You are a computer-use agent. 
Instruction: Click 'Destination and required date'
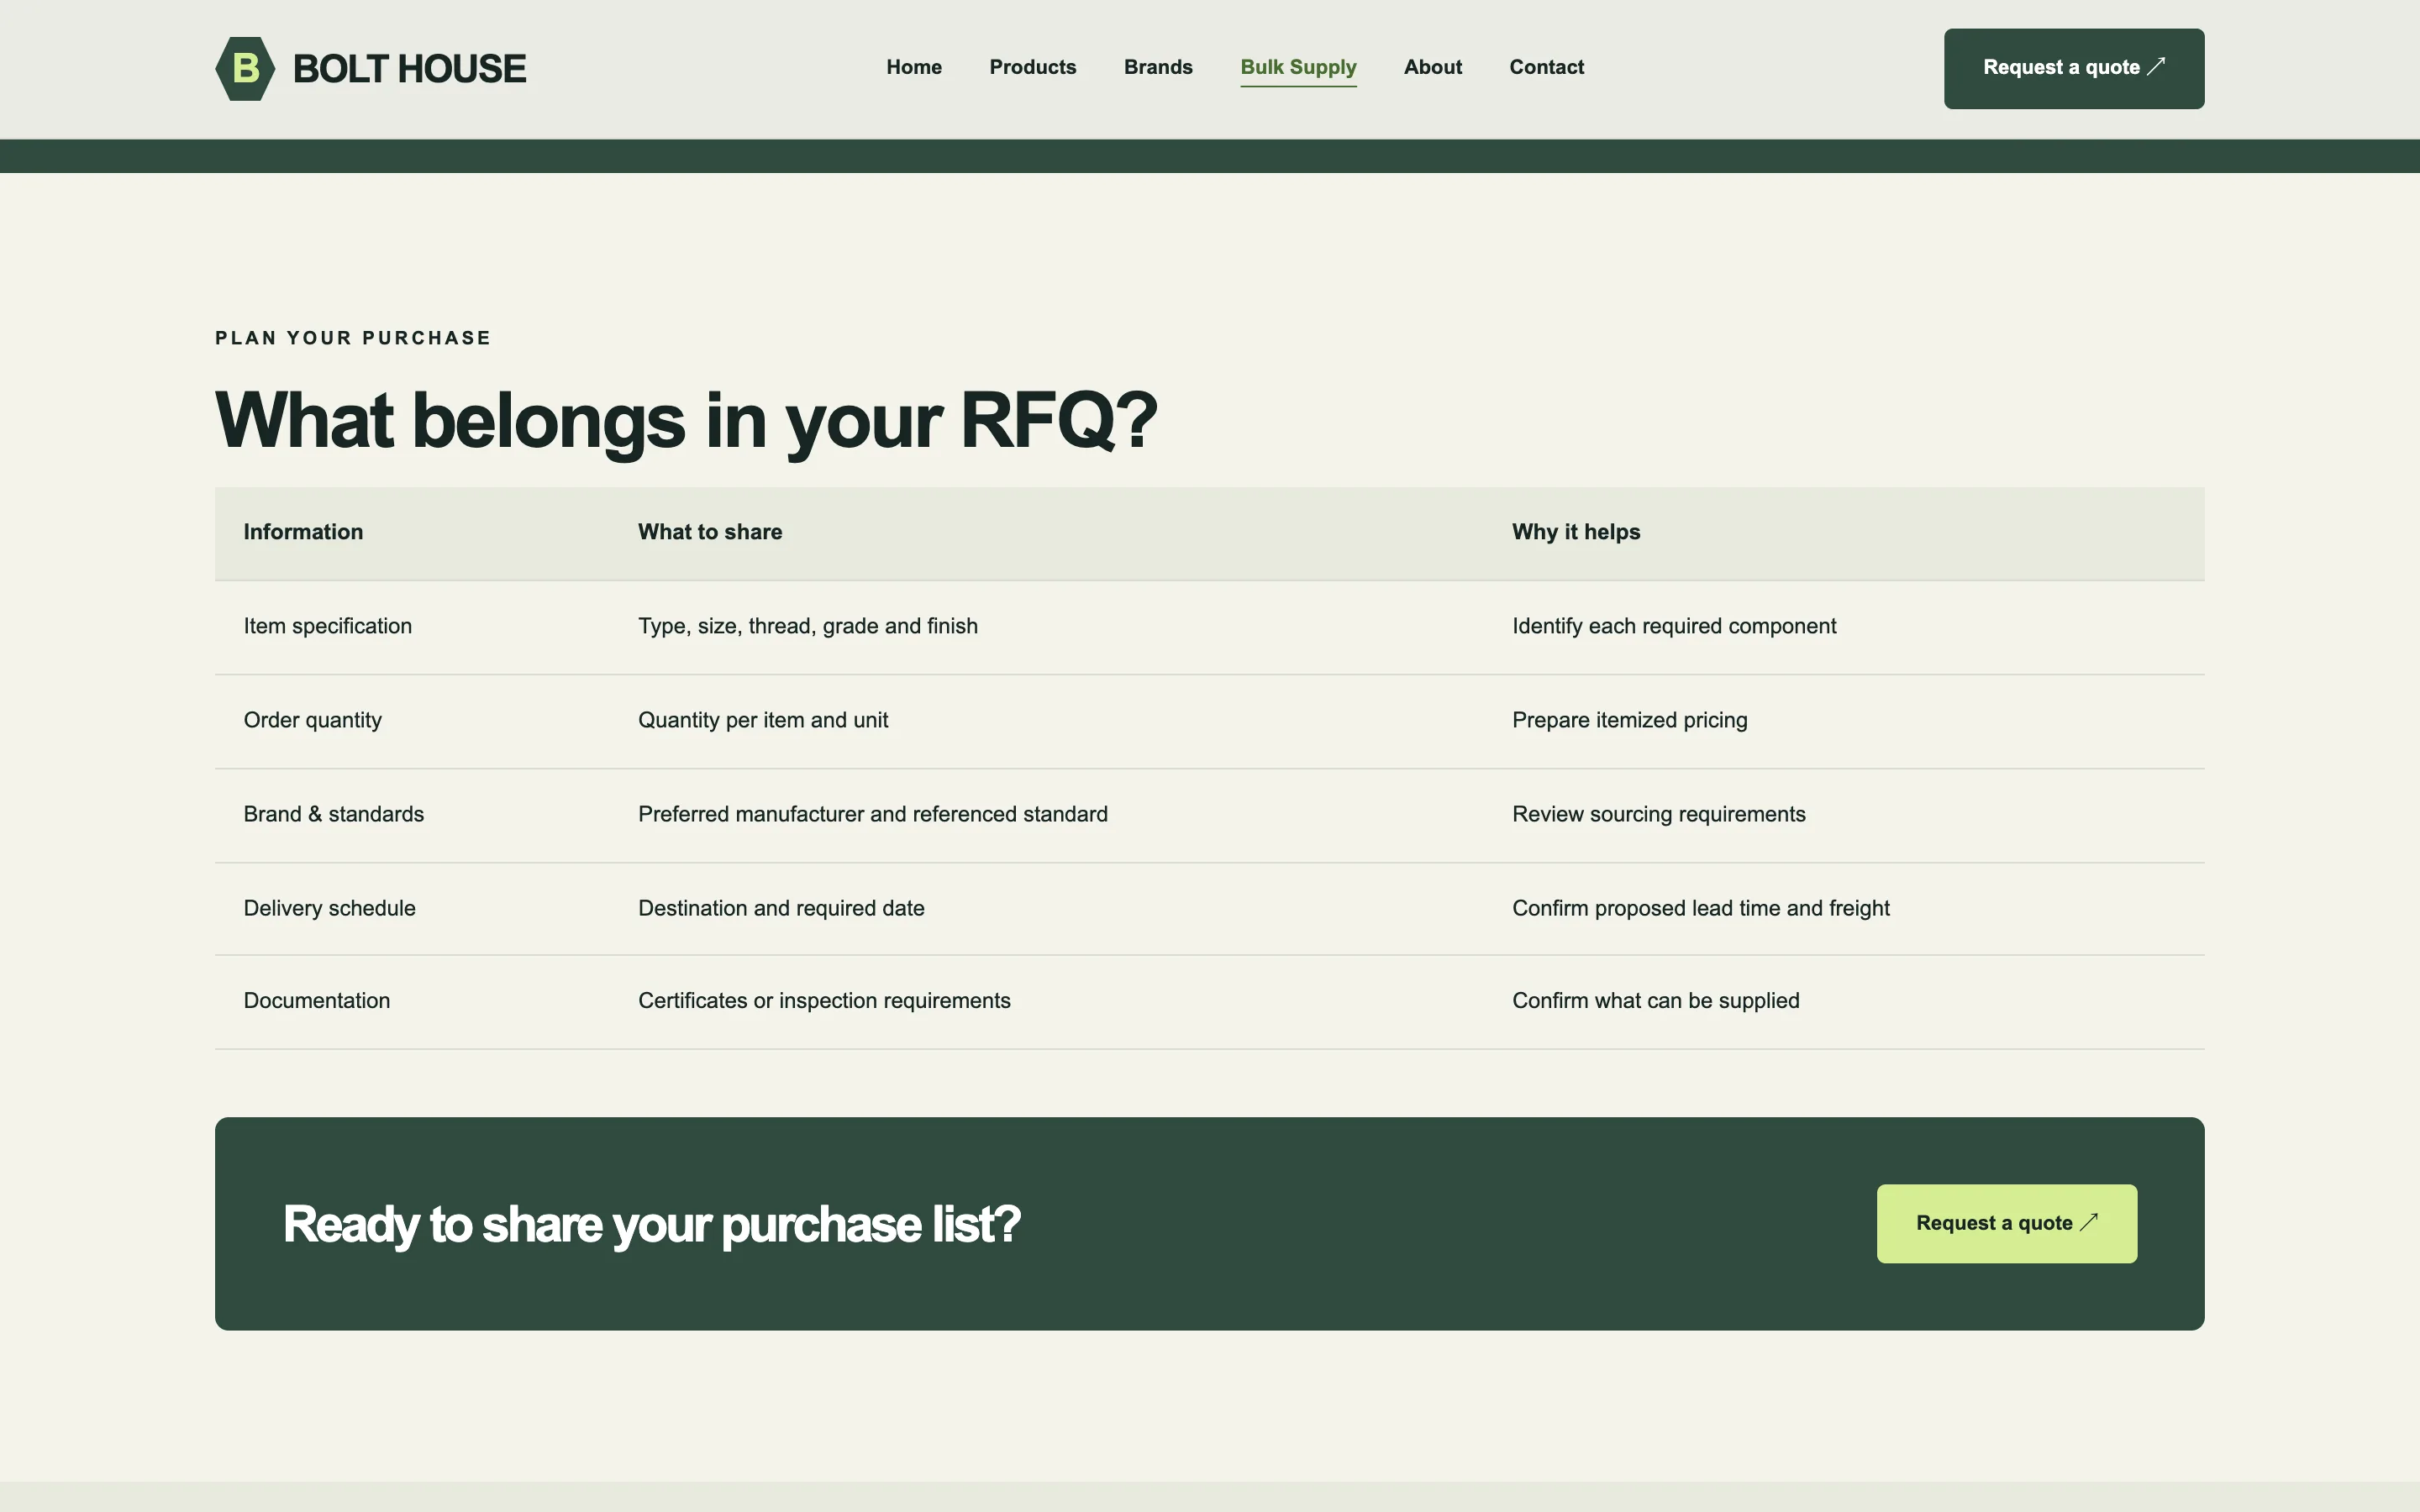[x=781, y=908]
